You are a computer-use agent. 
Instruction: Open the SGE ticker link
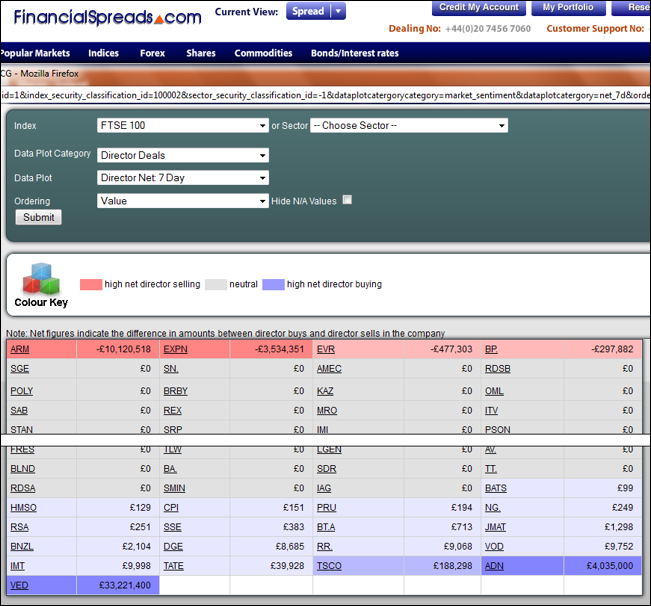(20, 369)
